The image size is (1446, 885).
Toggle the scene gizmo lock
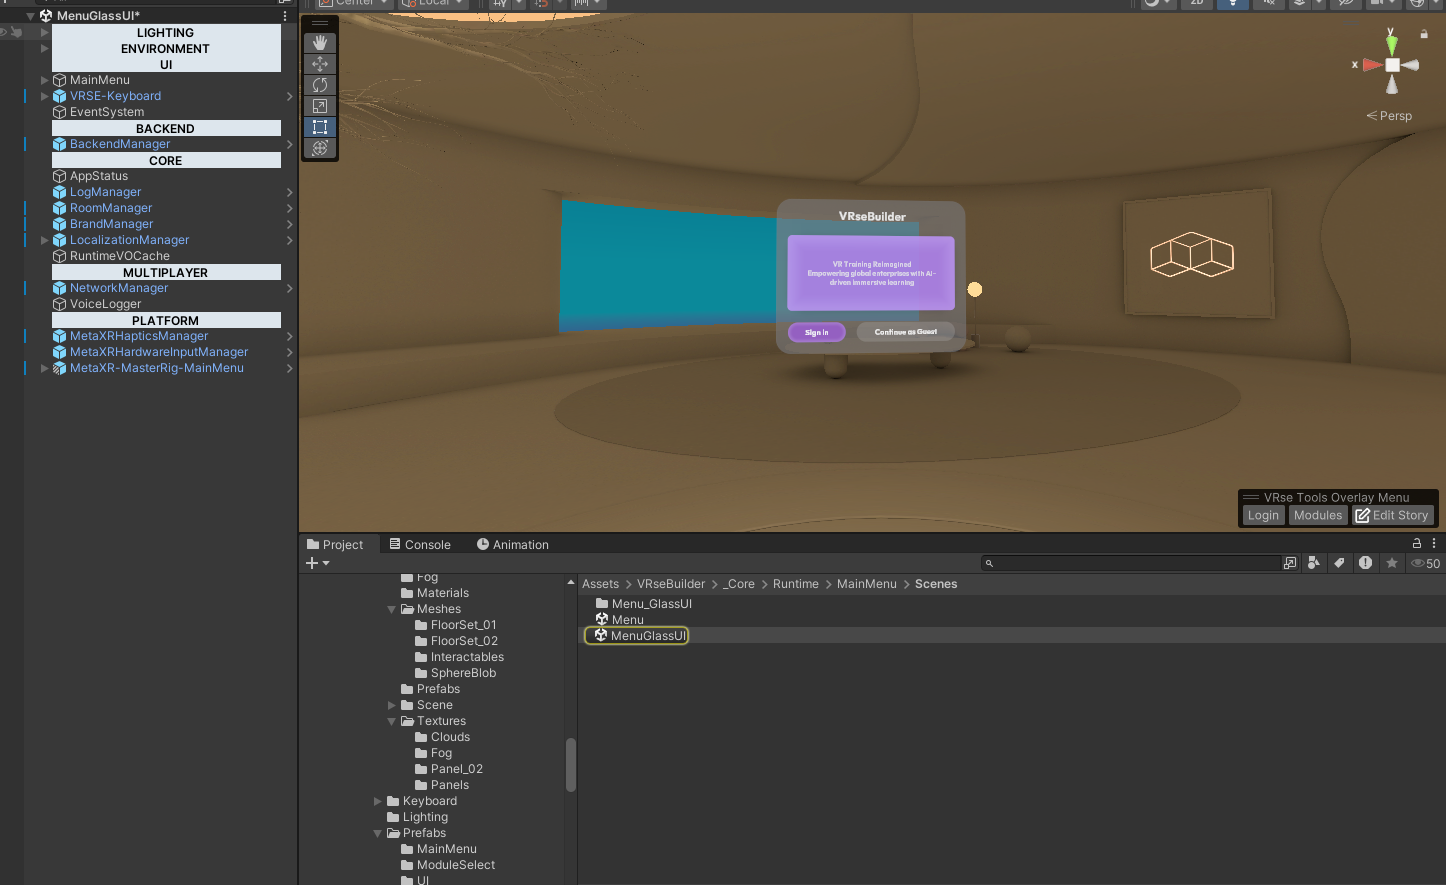[x=1424, y=34]
